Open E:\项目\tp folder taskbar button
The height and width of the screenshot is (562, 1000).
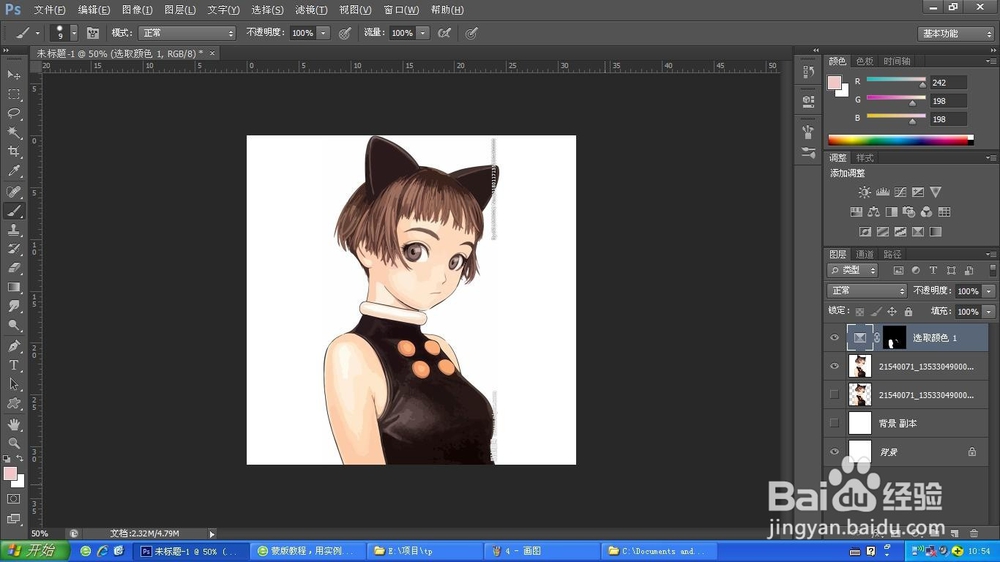425,551
